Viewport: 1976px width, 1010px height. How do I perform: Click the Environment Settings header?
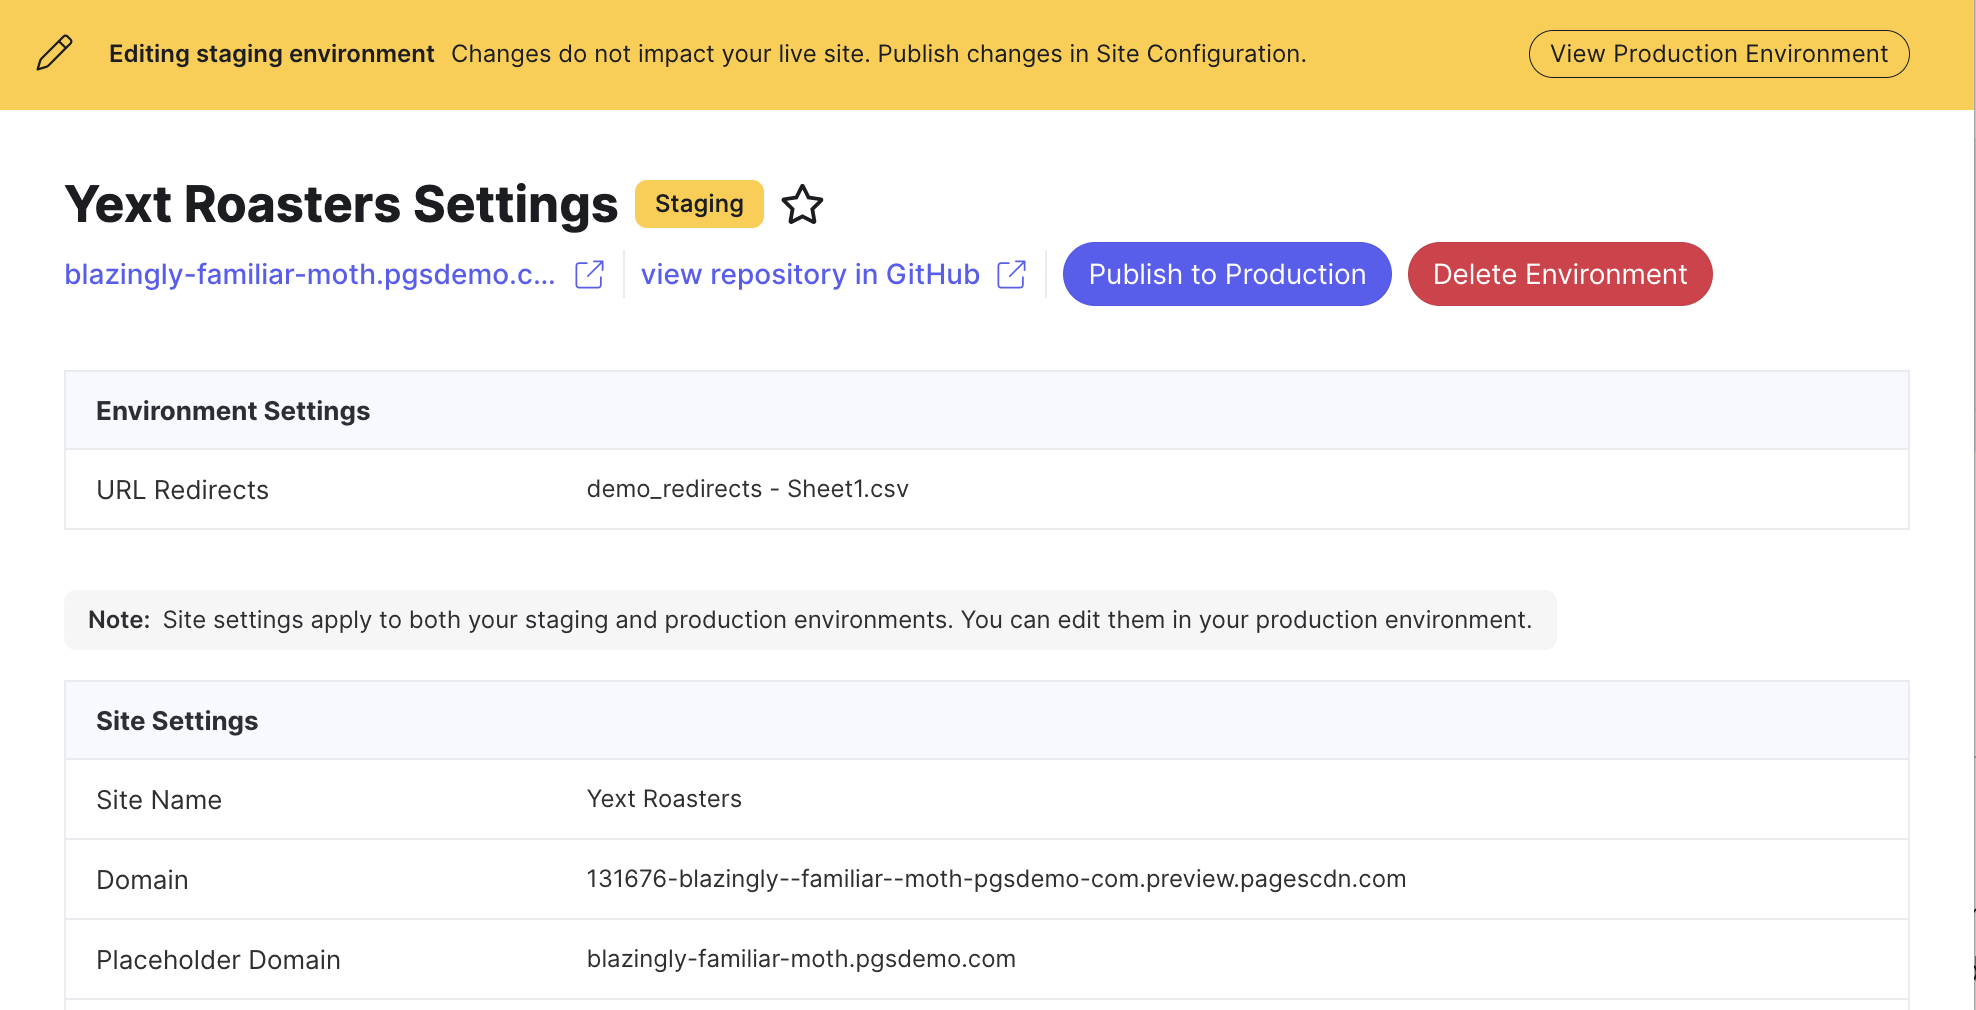coord(233,411)
